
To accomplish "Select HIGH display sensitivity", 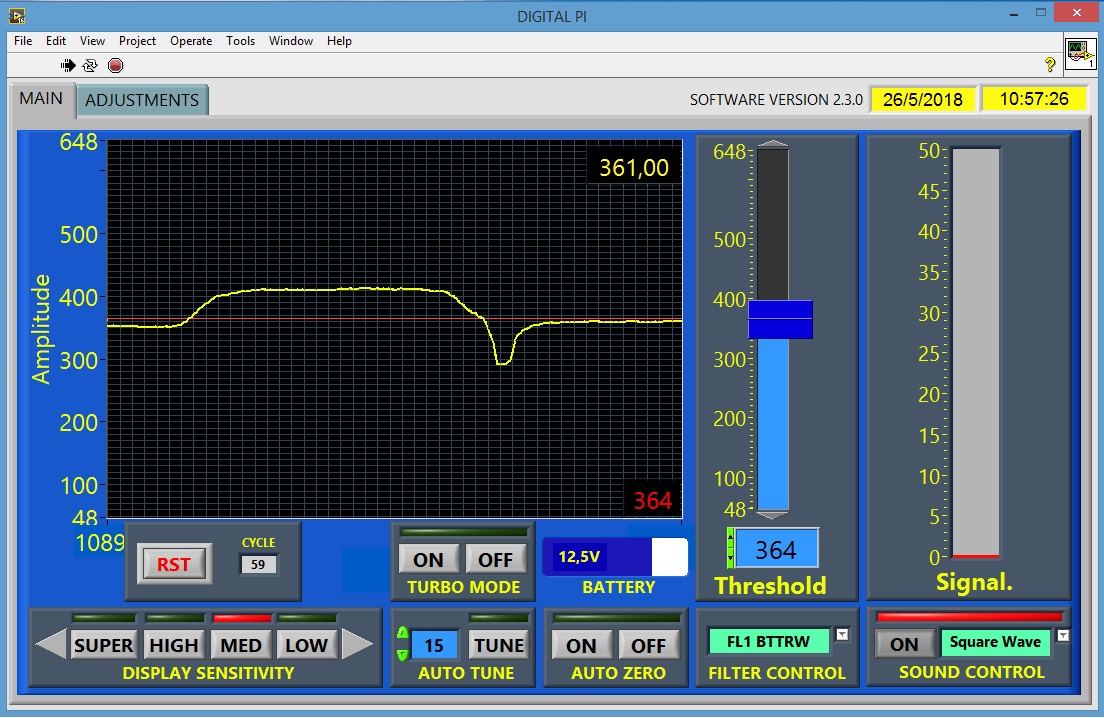I will [174, 645].
